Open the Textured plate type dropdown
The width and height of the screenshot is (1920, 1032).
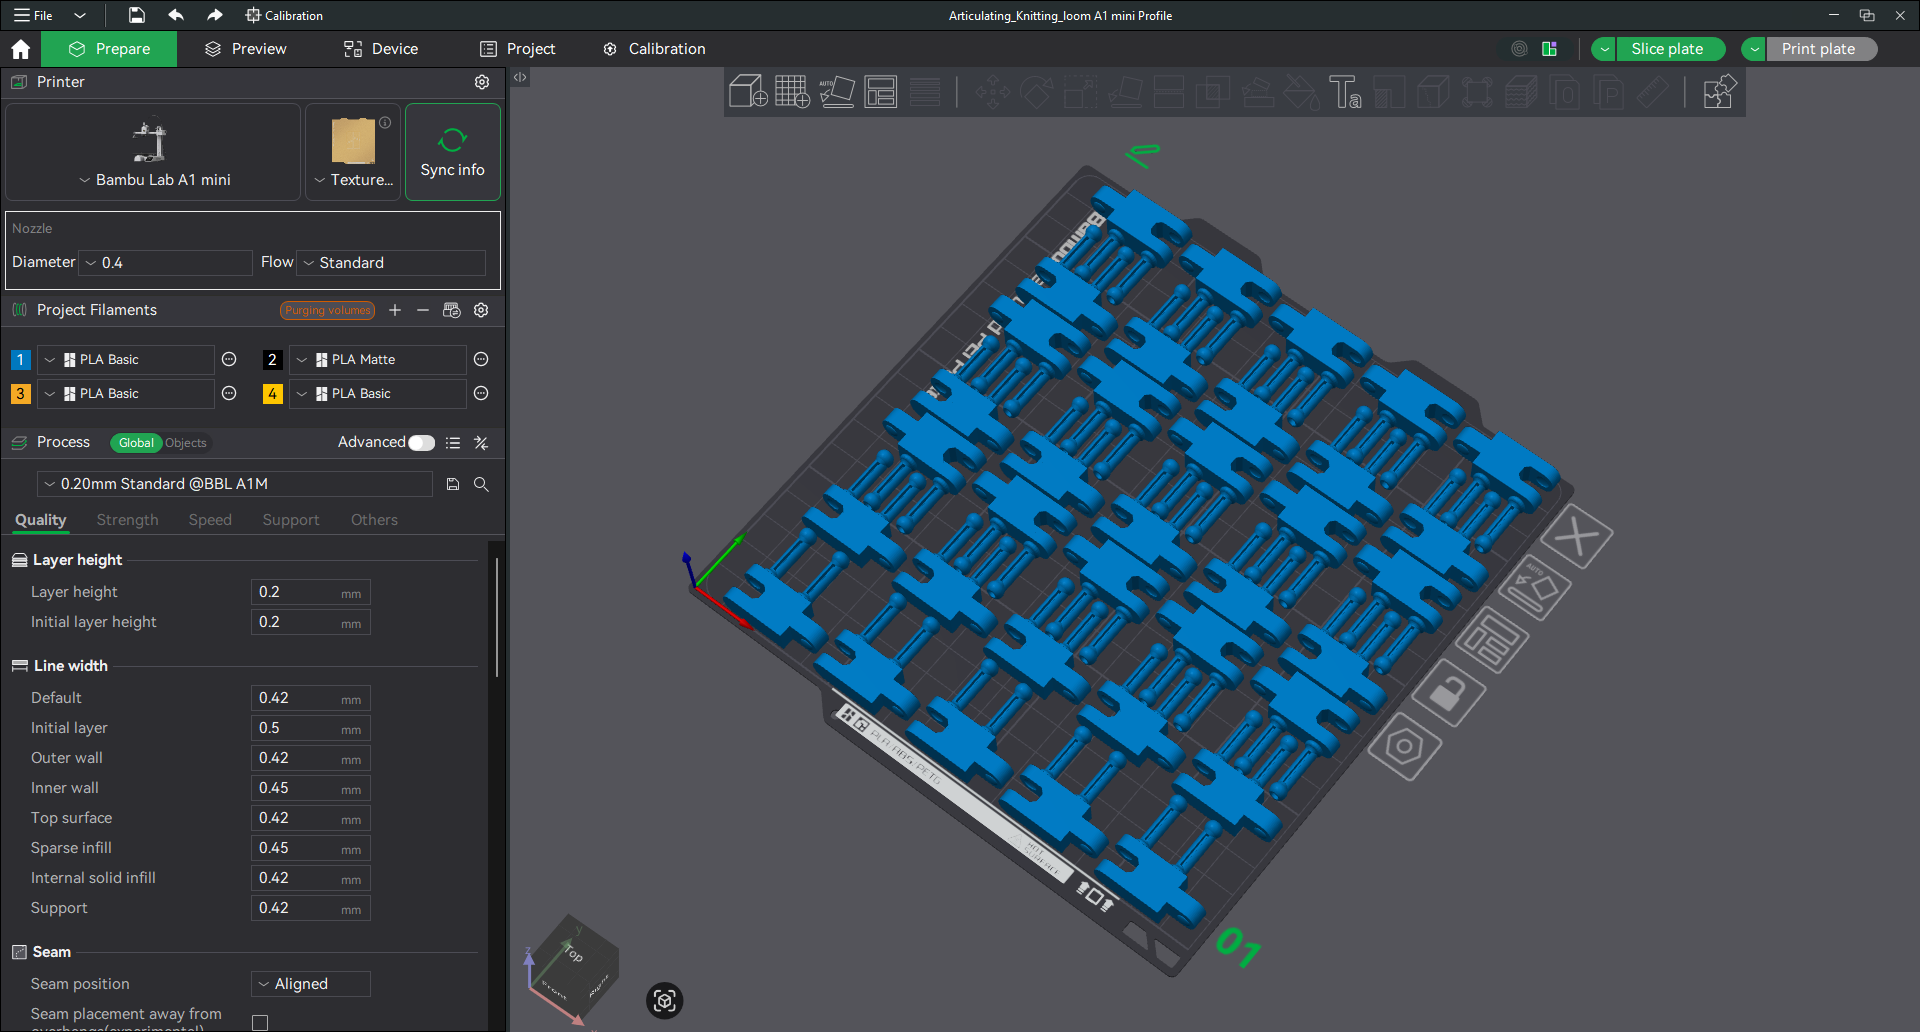pyautogui.click(x=353, y=153)
